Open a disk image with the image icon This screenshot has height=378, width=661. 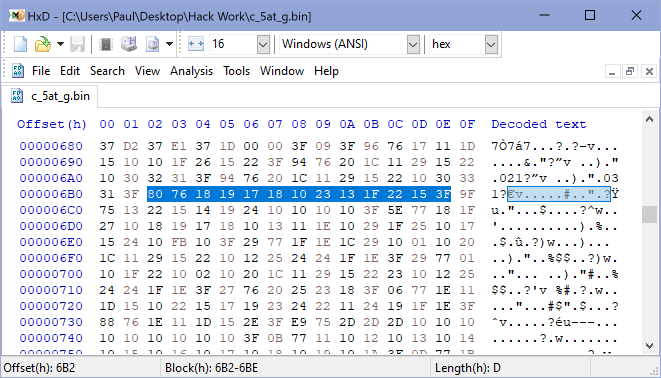[153, 44]
